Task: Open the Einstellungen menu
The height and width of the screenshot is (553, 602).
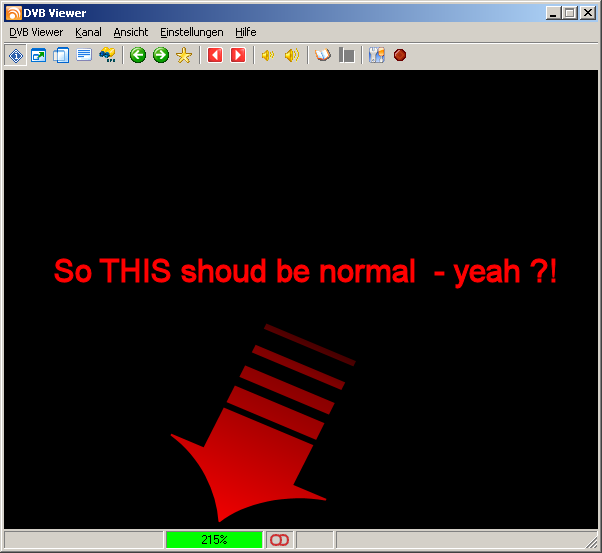Action: click(x=192, y=32)
